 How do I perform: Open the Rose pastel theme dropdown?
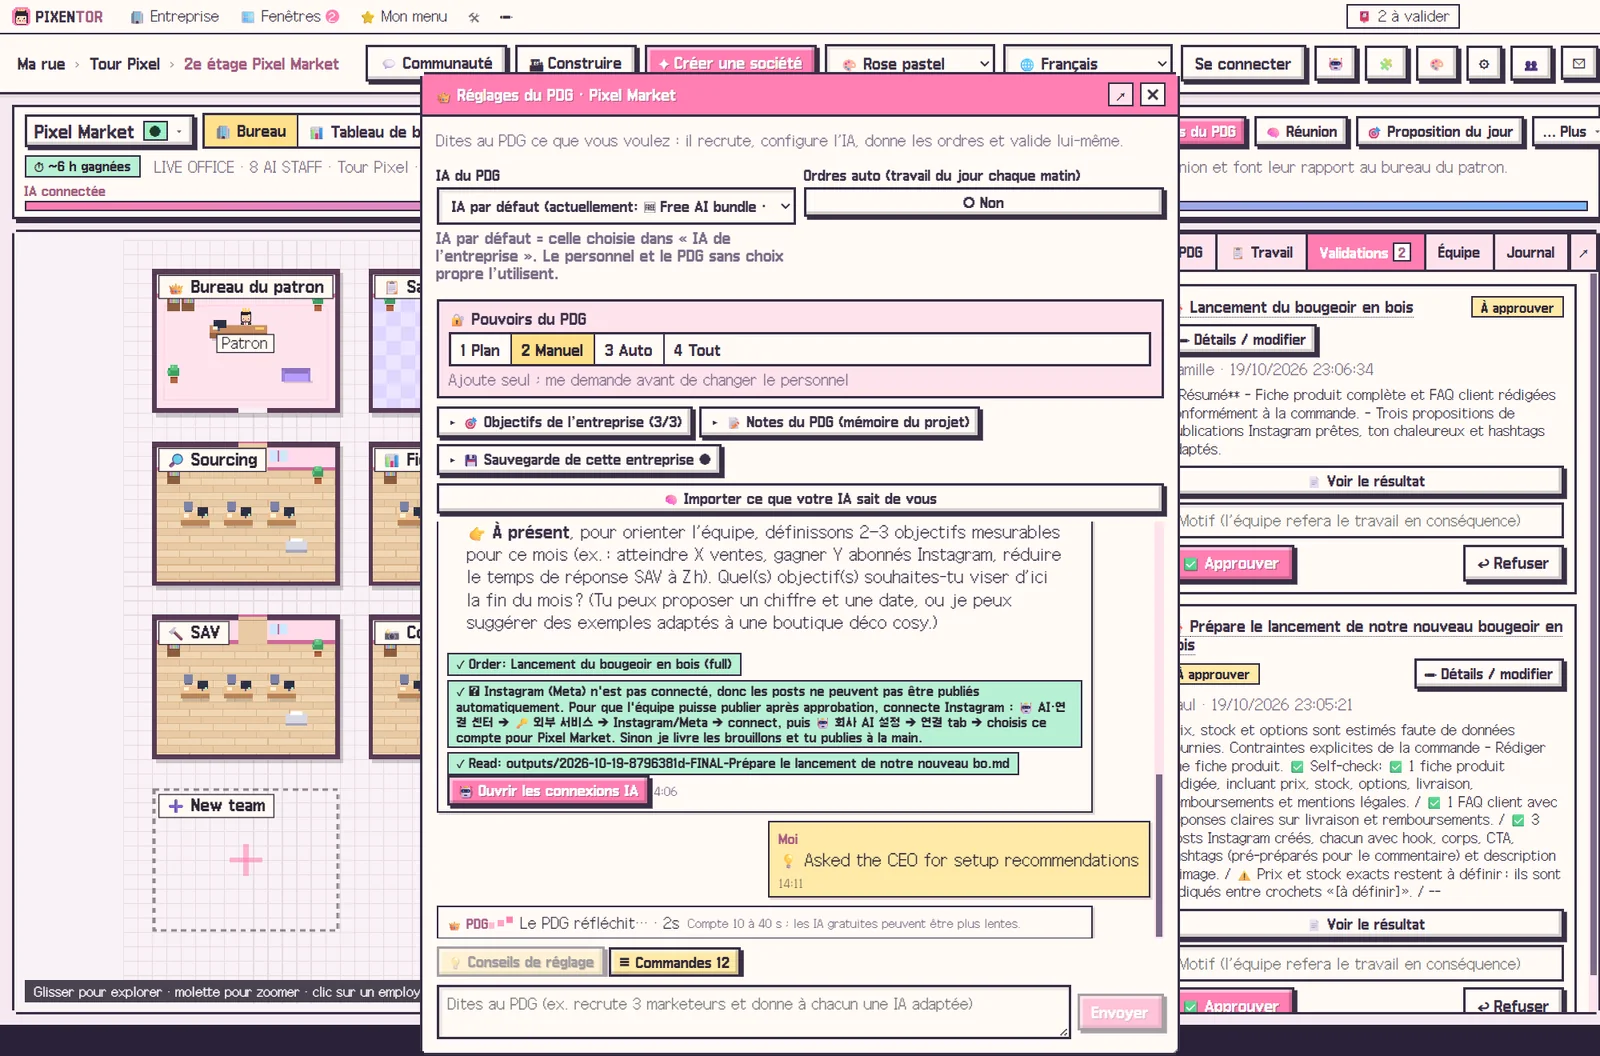click(x=910, y=64)
